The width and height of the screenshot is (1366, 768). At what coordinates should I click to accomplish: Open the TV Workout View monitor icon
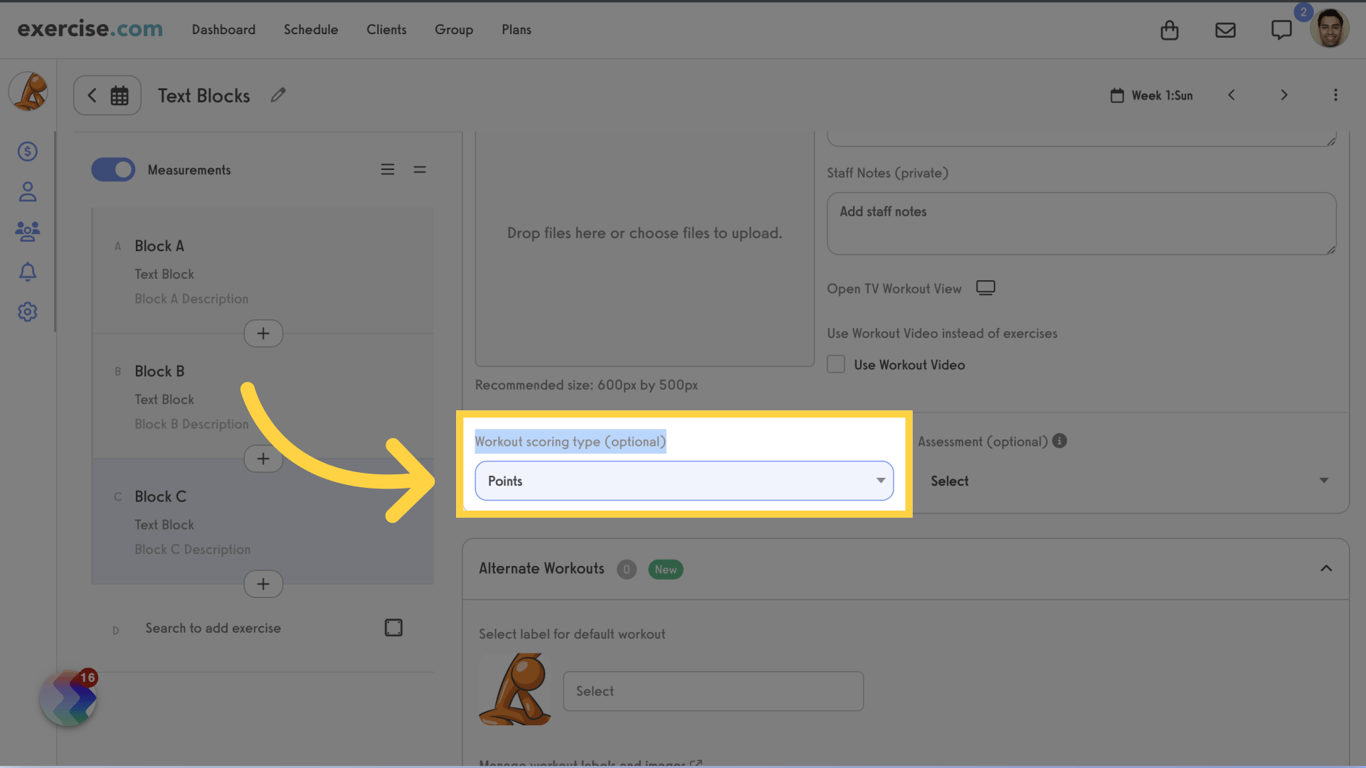click(986, 288)
